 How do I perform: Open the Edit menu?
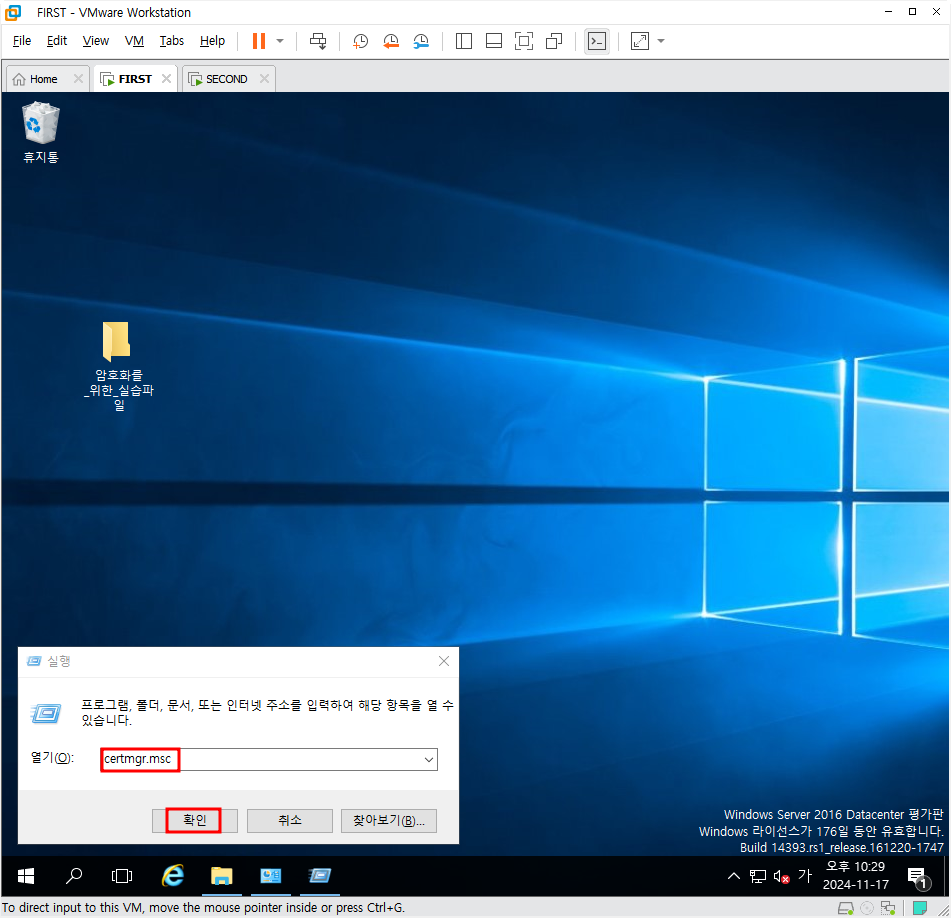[x=57, y=41]
